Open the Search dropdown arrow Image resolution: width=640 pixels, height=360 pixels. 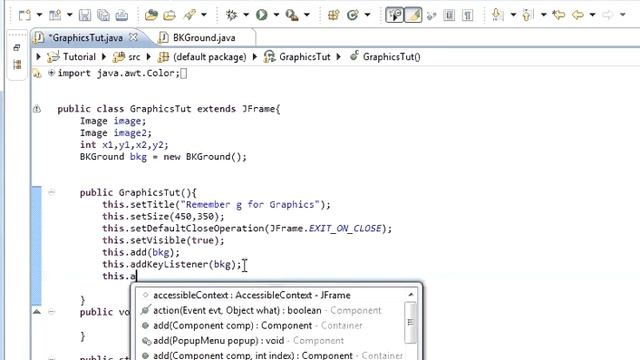tap(204, 15)
